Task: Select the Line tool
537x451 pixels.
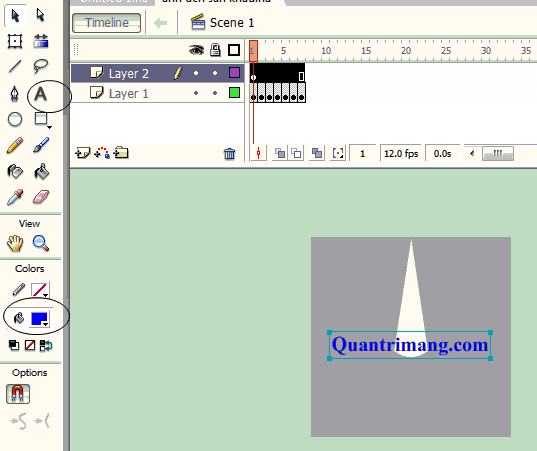Action: [15, 66]
